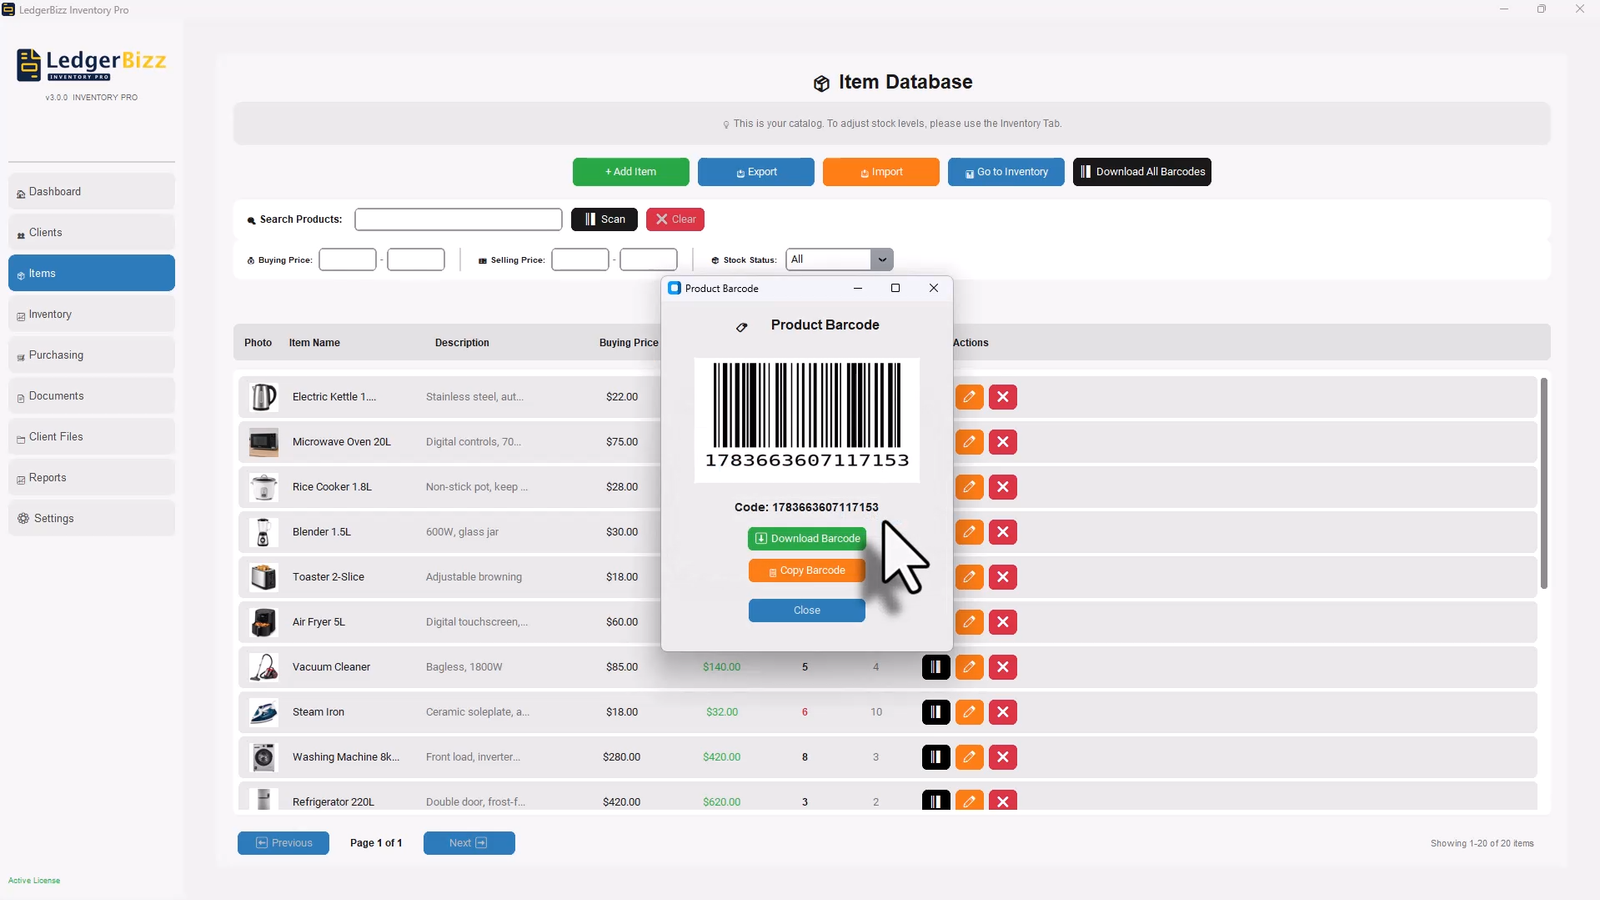Screen dimensions: 1600x900
Task: Click the blue Close dialog button
Action: pos(807,610)
